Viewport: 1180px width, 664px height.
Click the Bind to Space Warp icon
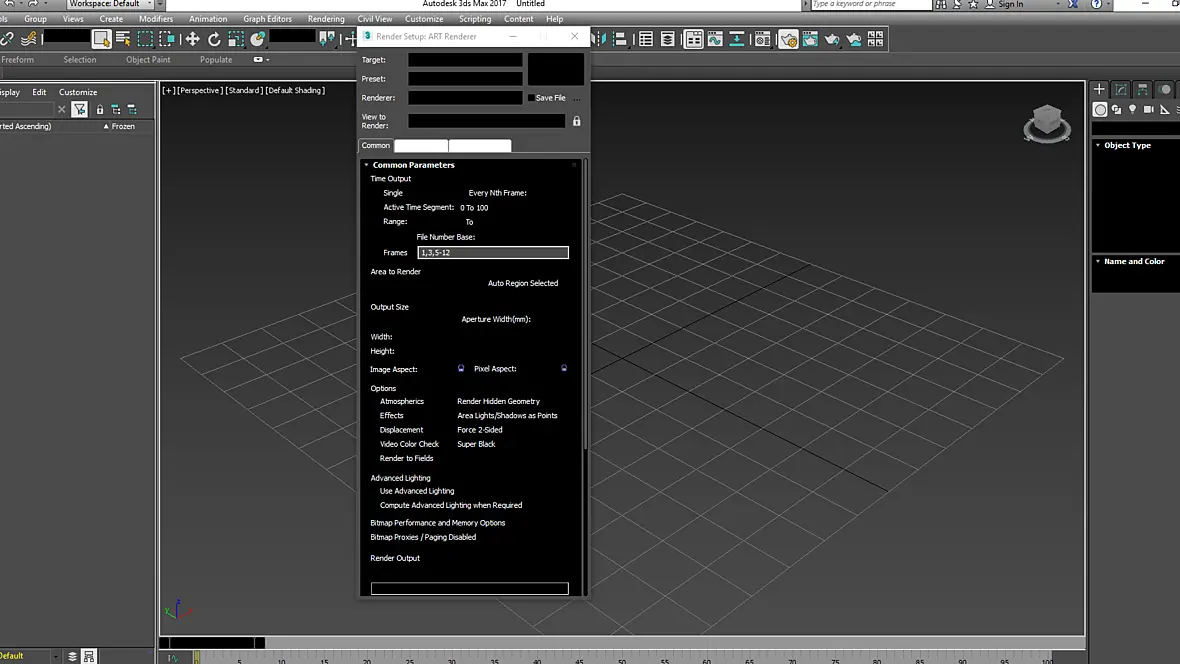[x=29, y=38]
